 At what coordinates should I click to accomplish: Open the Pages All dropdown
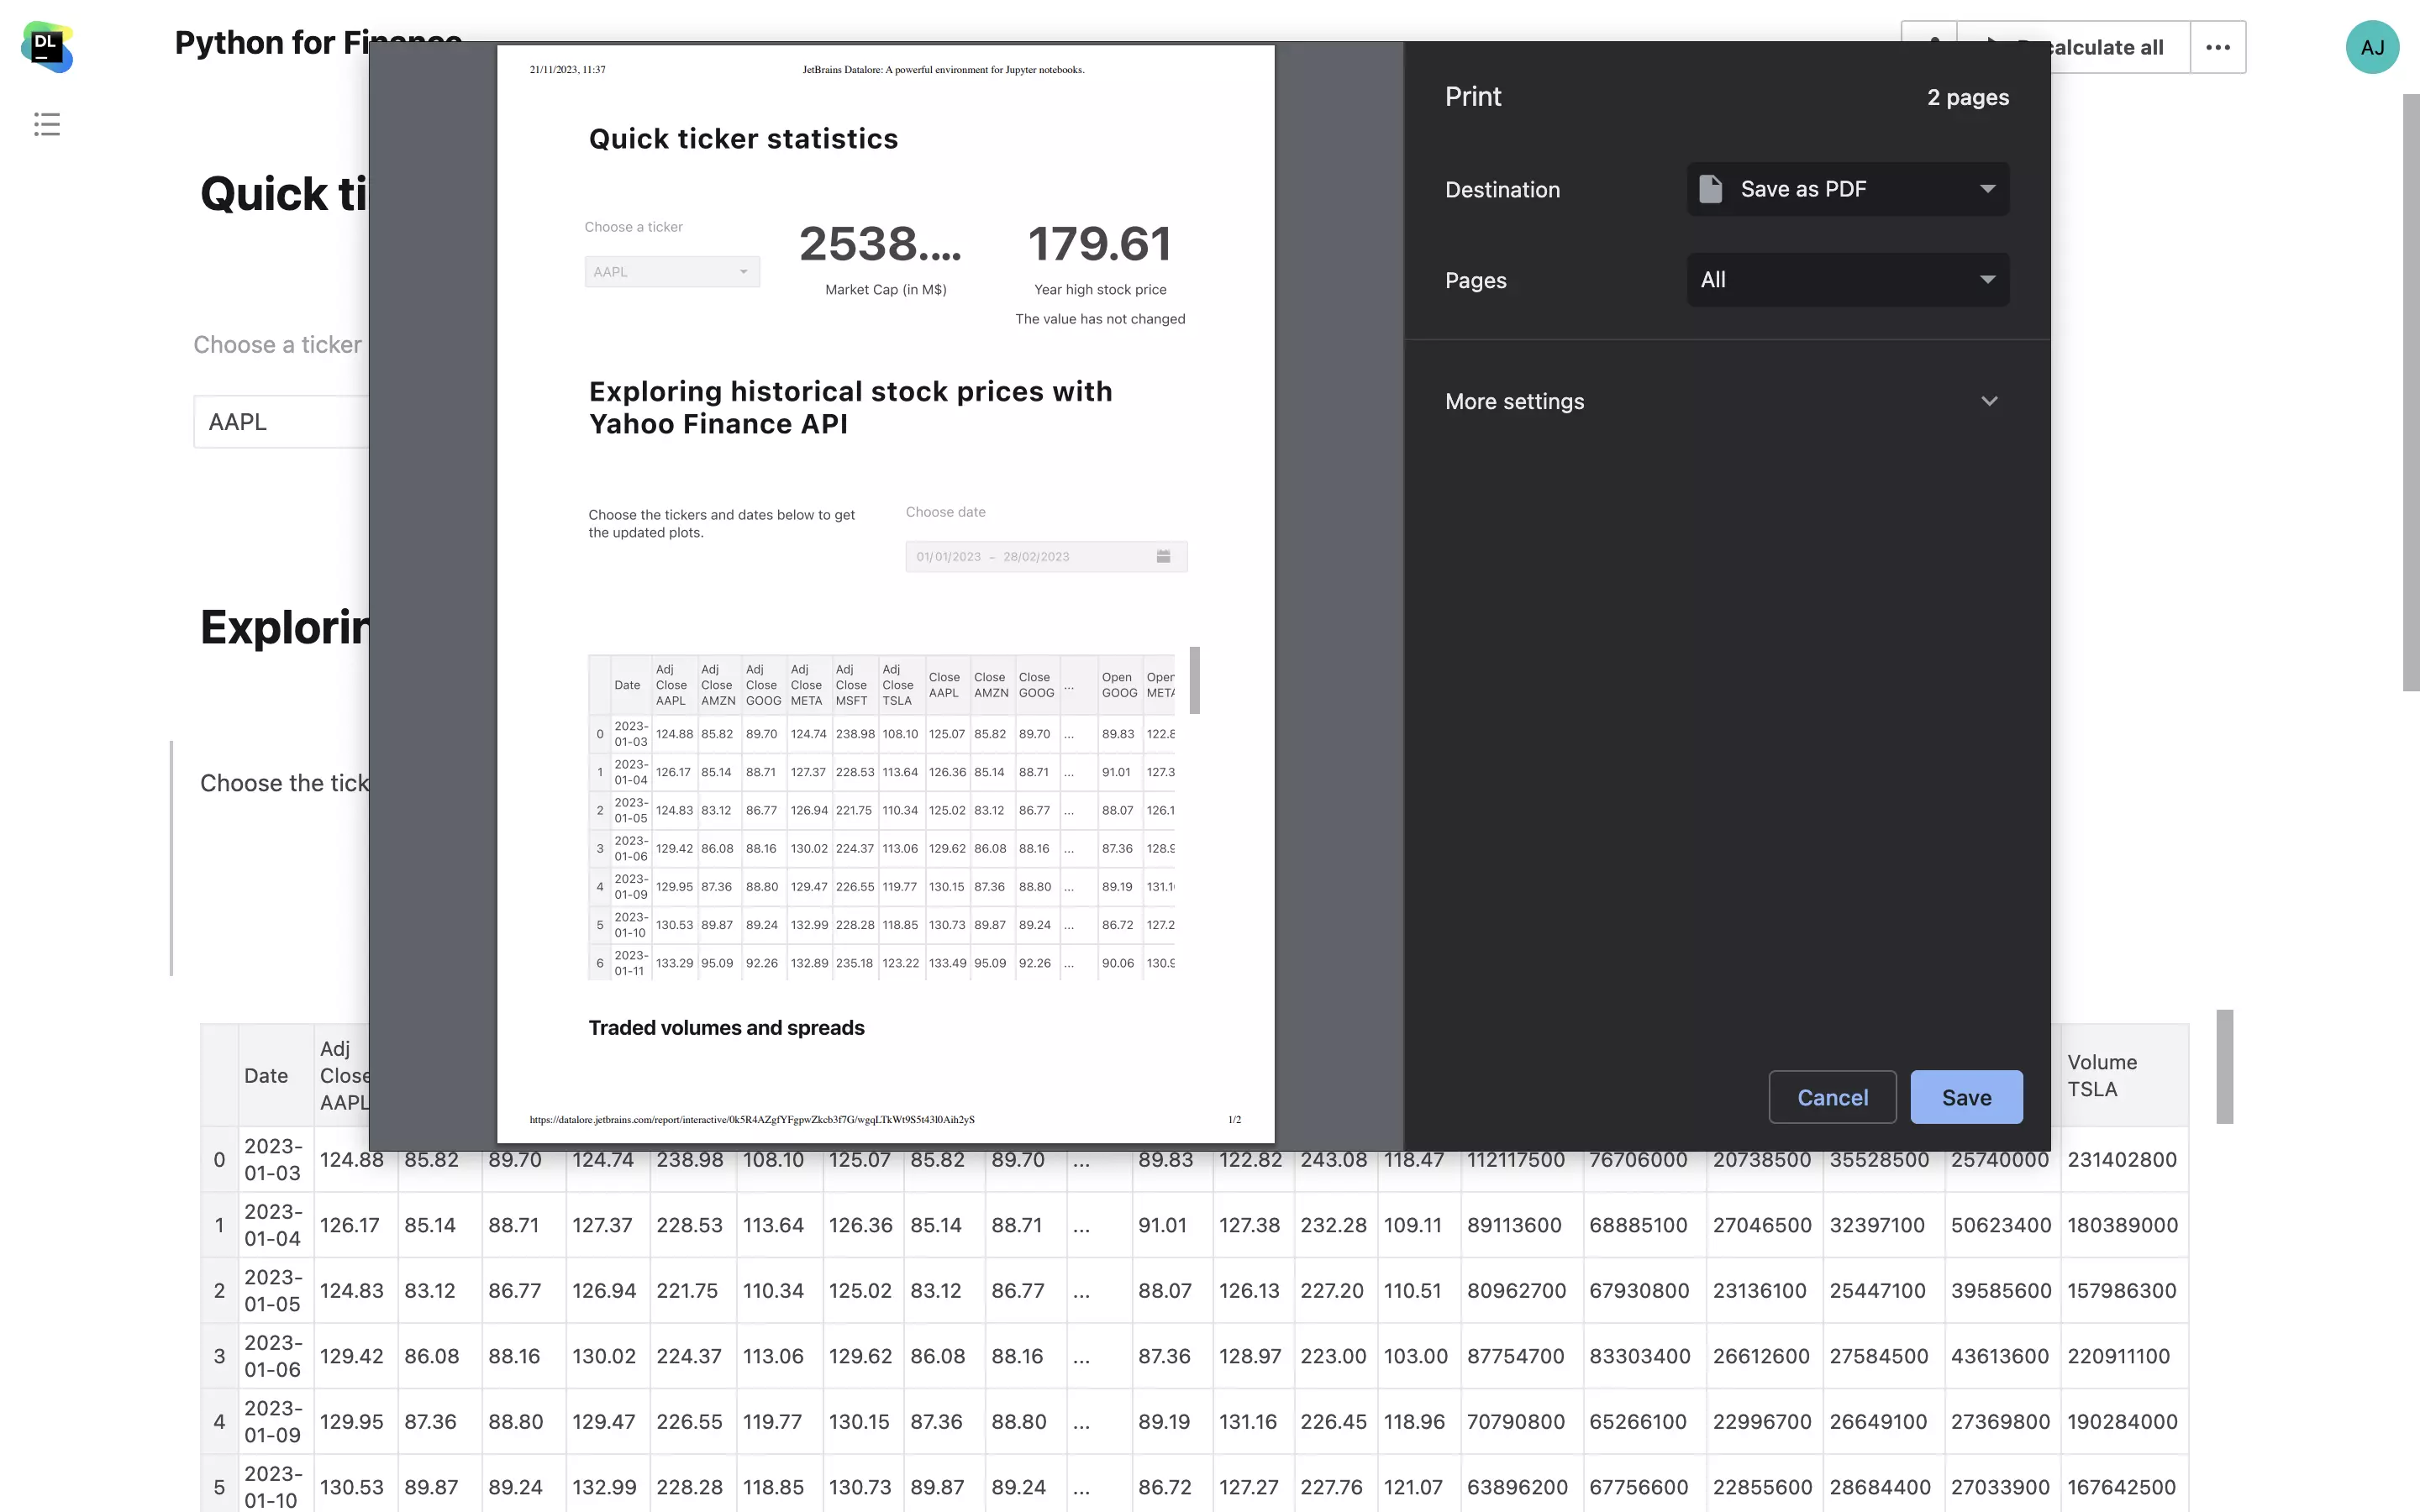[1847, 280]
